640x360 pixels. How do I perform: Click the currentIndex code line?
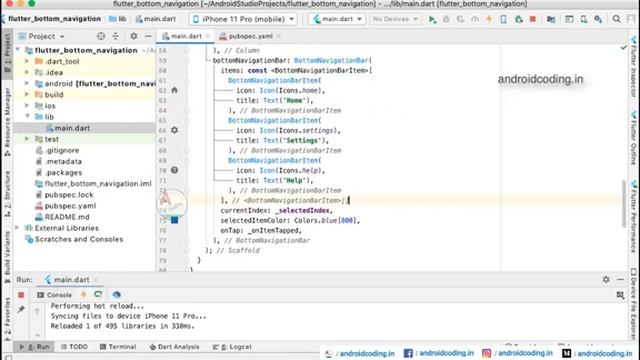point(277,211)
